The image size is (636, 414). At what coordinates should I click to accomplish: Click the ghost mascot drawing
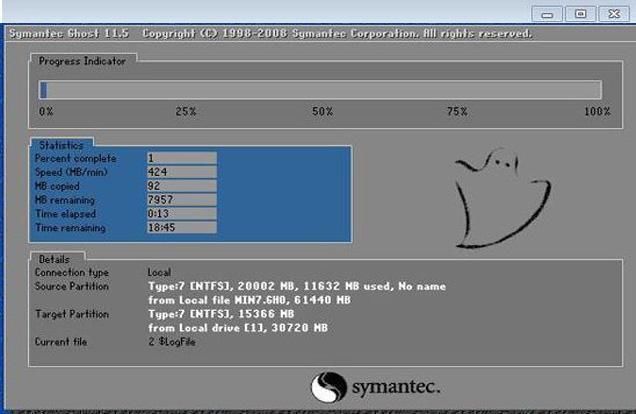click(x=502, y=198)
